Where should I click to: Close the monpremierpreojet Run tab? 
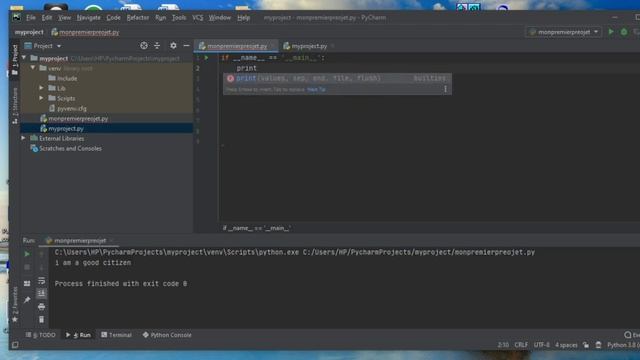click(111, 241)
